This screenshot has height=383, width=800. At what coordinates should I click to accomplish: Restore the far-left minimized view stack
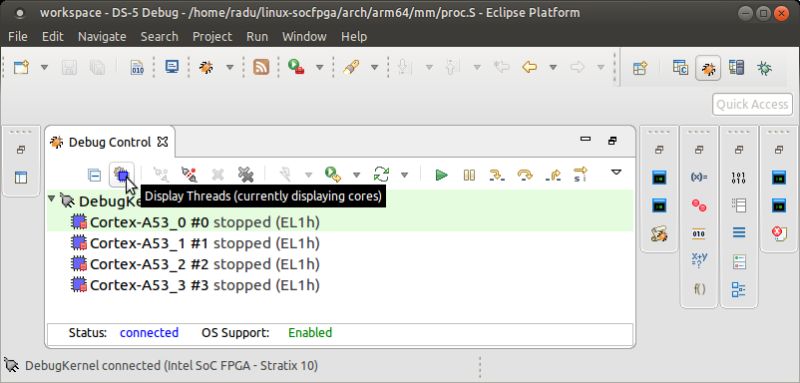pos(20,150)
